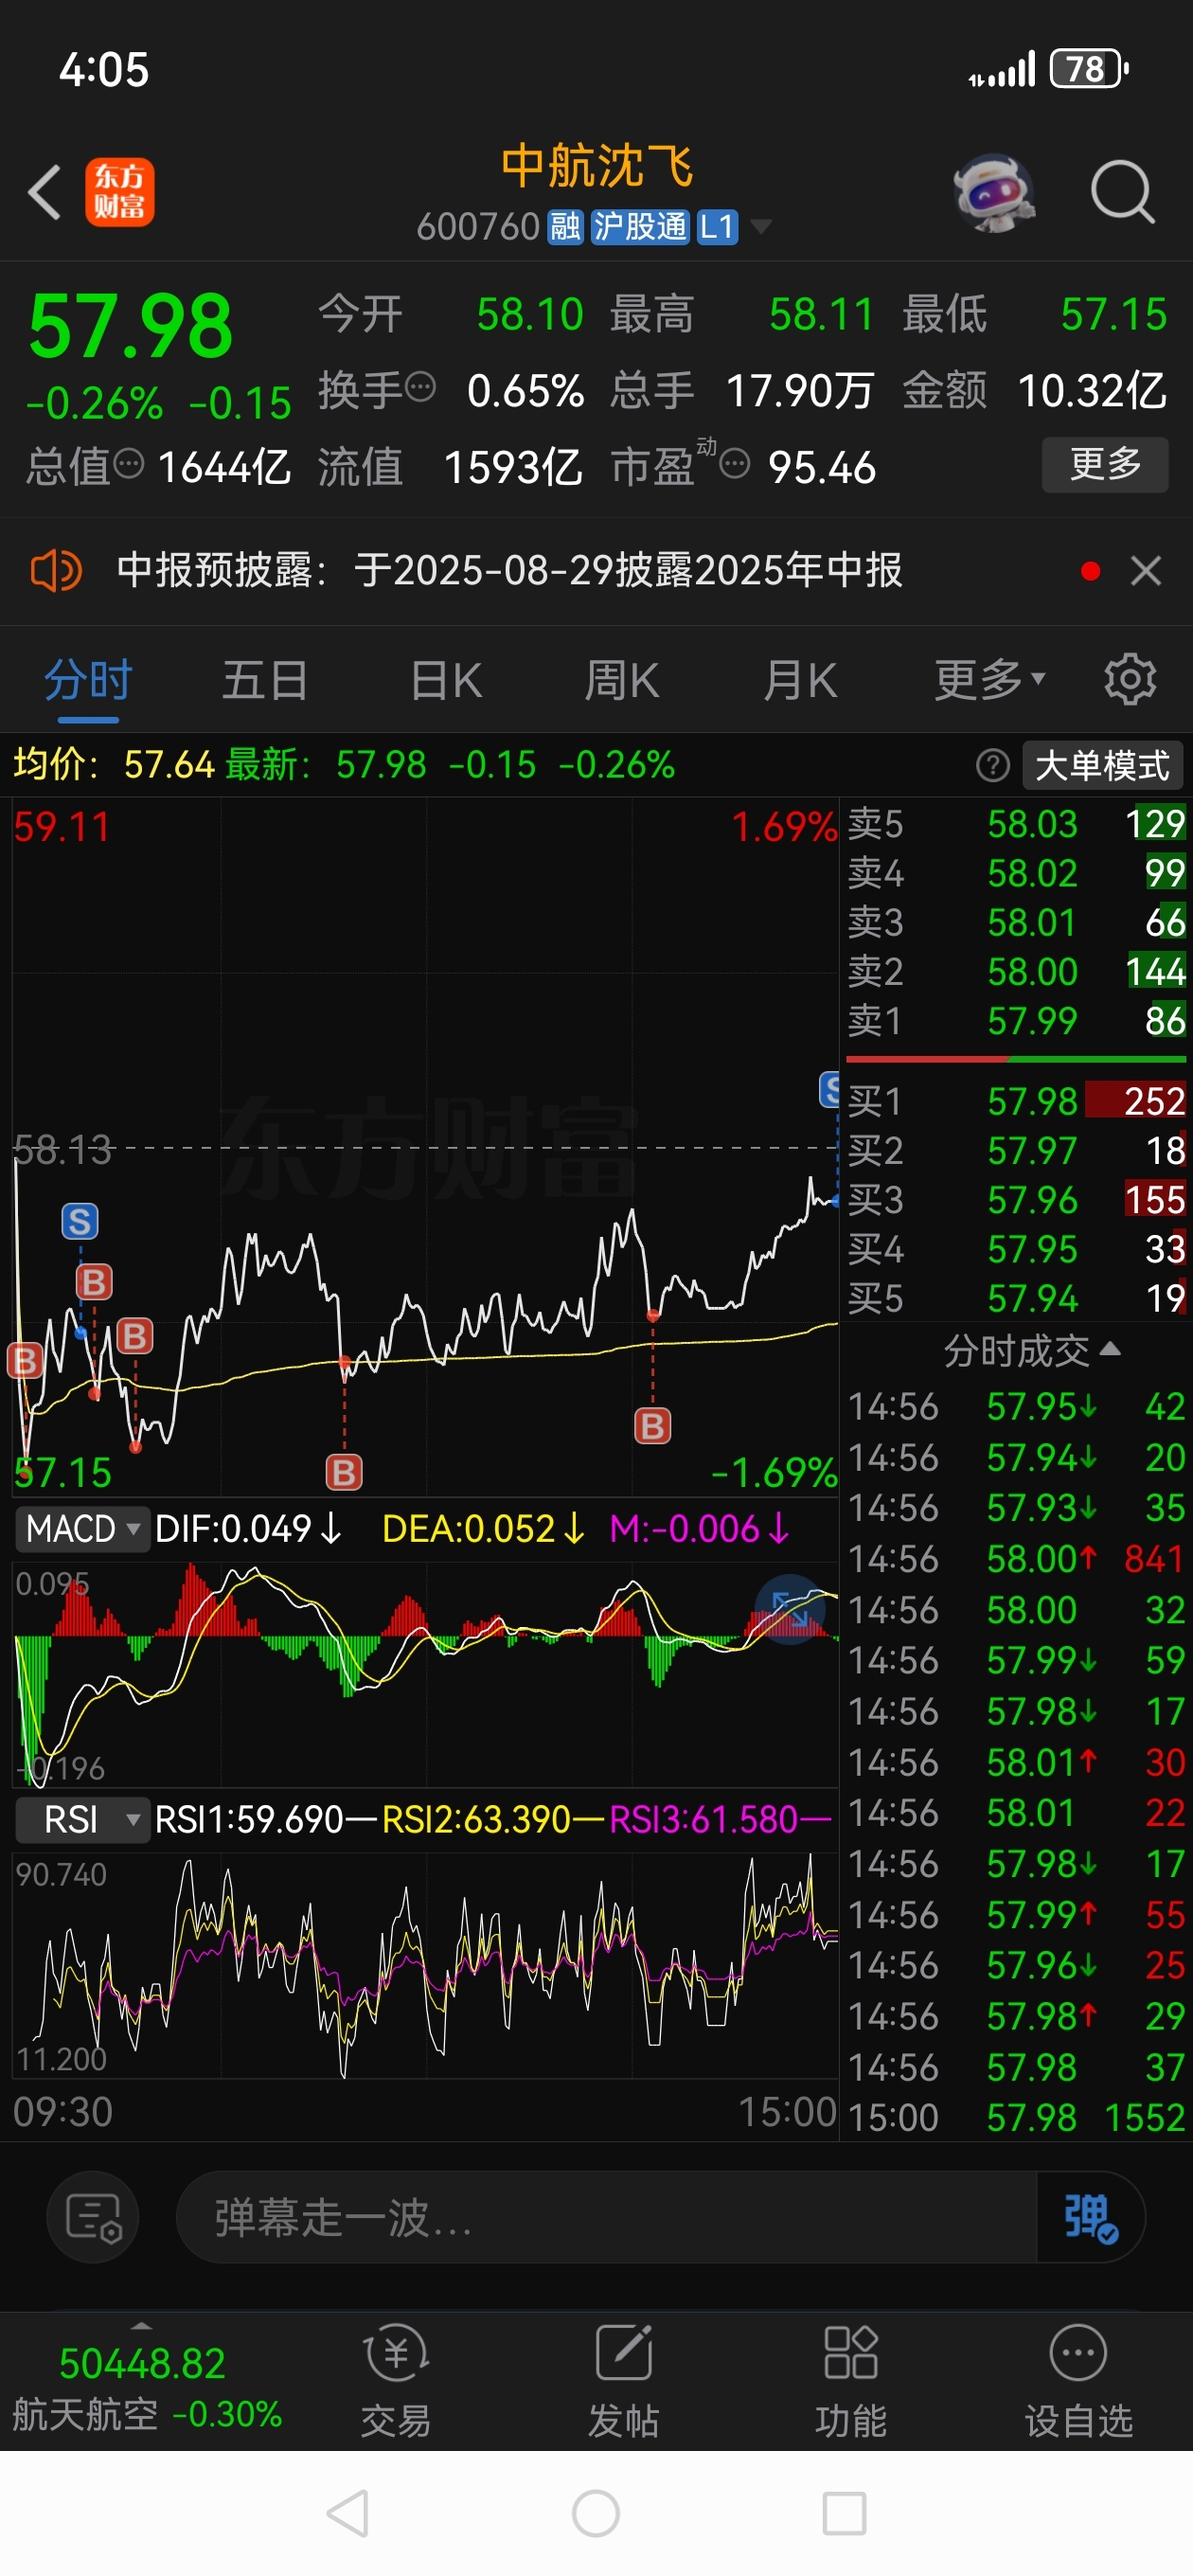Select the 卖3 58.01 order row
The width and height of the screenshot is (1193, 2576).
click(1016, 922)
